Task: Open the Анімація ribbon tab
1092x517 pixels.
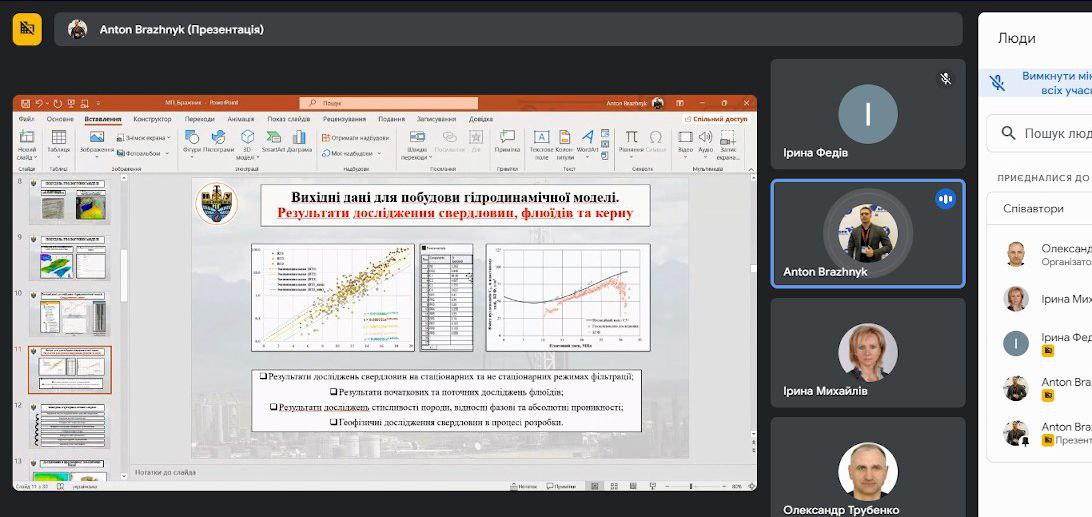Action: click(240, 119)
